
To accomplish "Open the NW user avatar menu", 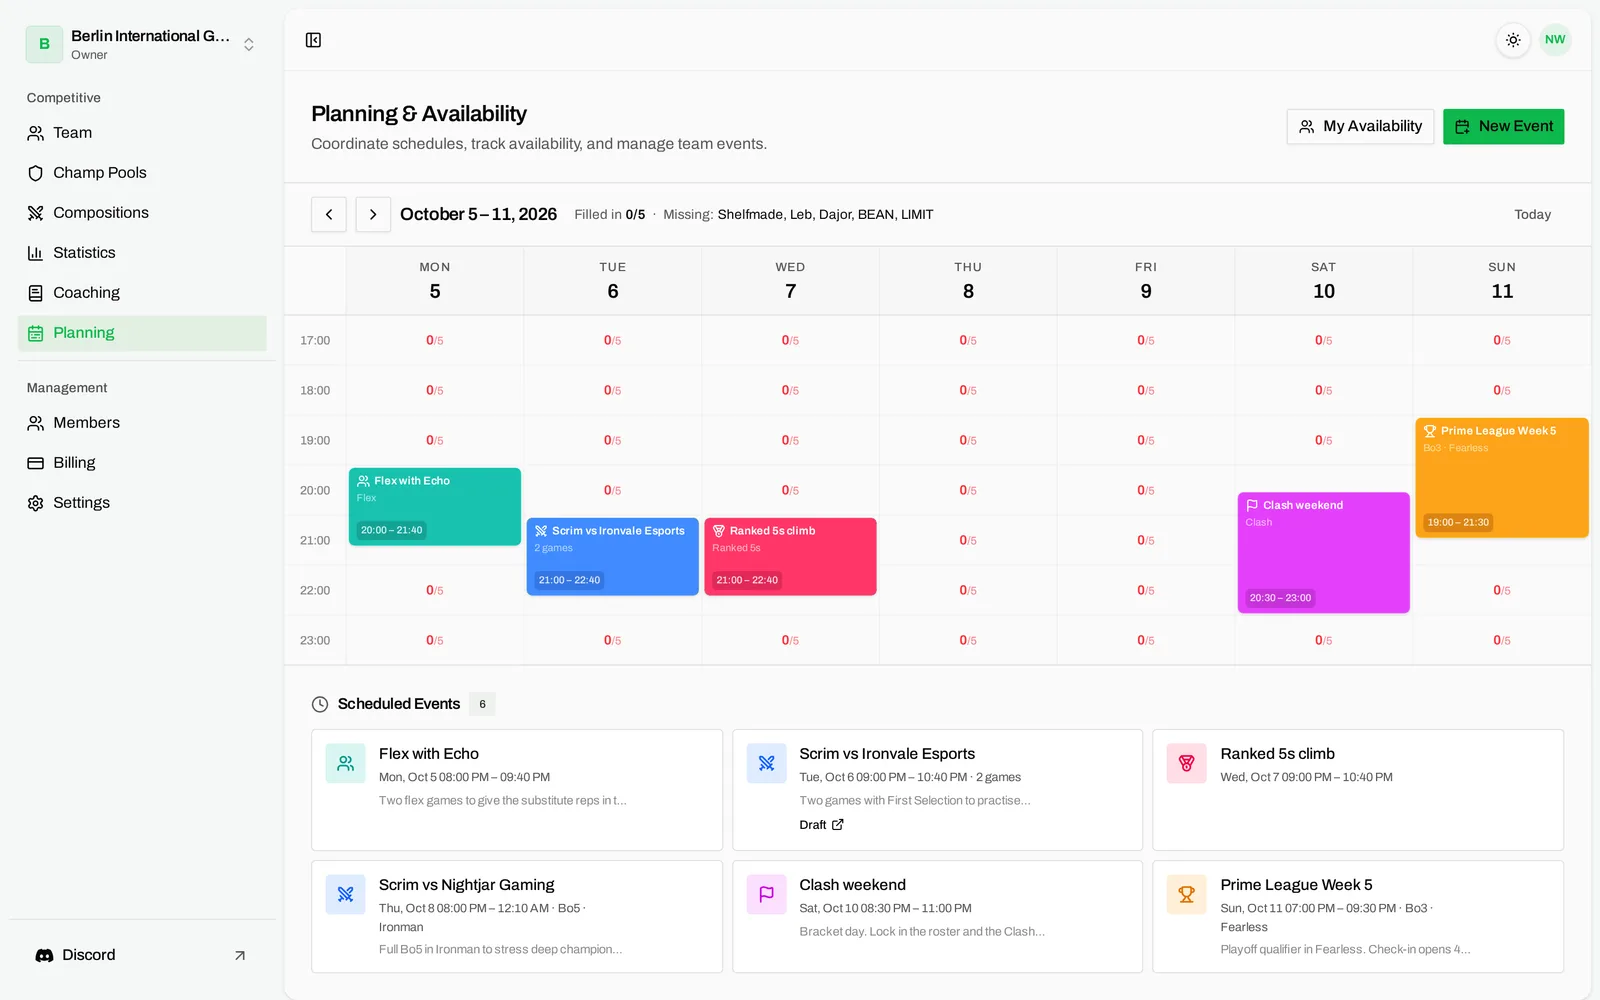I will pyautogui.click(x=1555, y=40).
